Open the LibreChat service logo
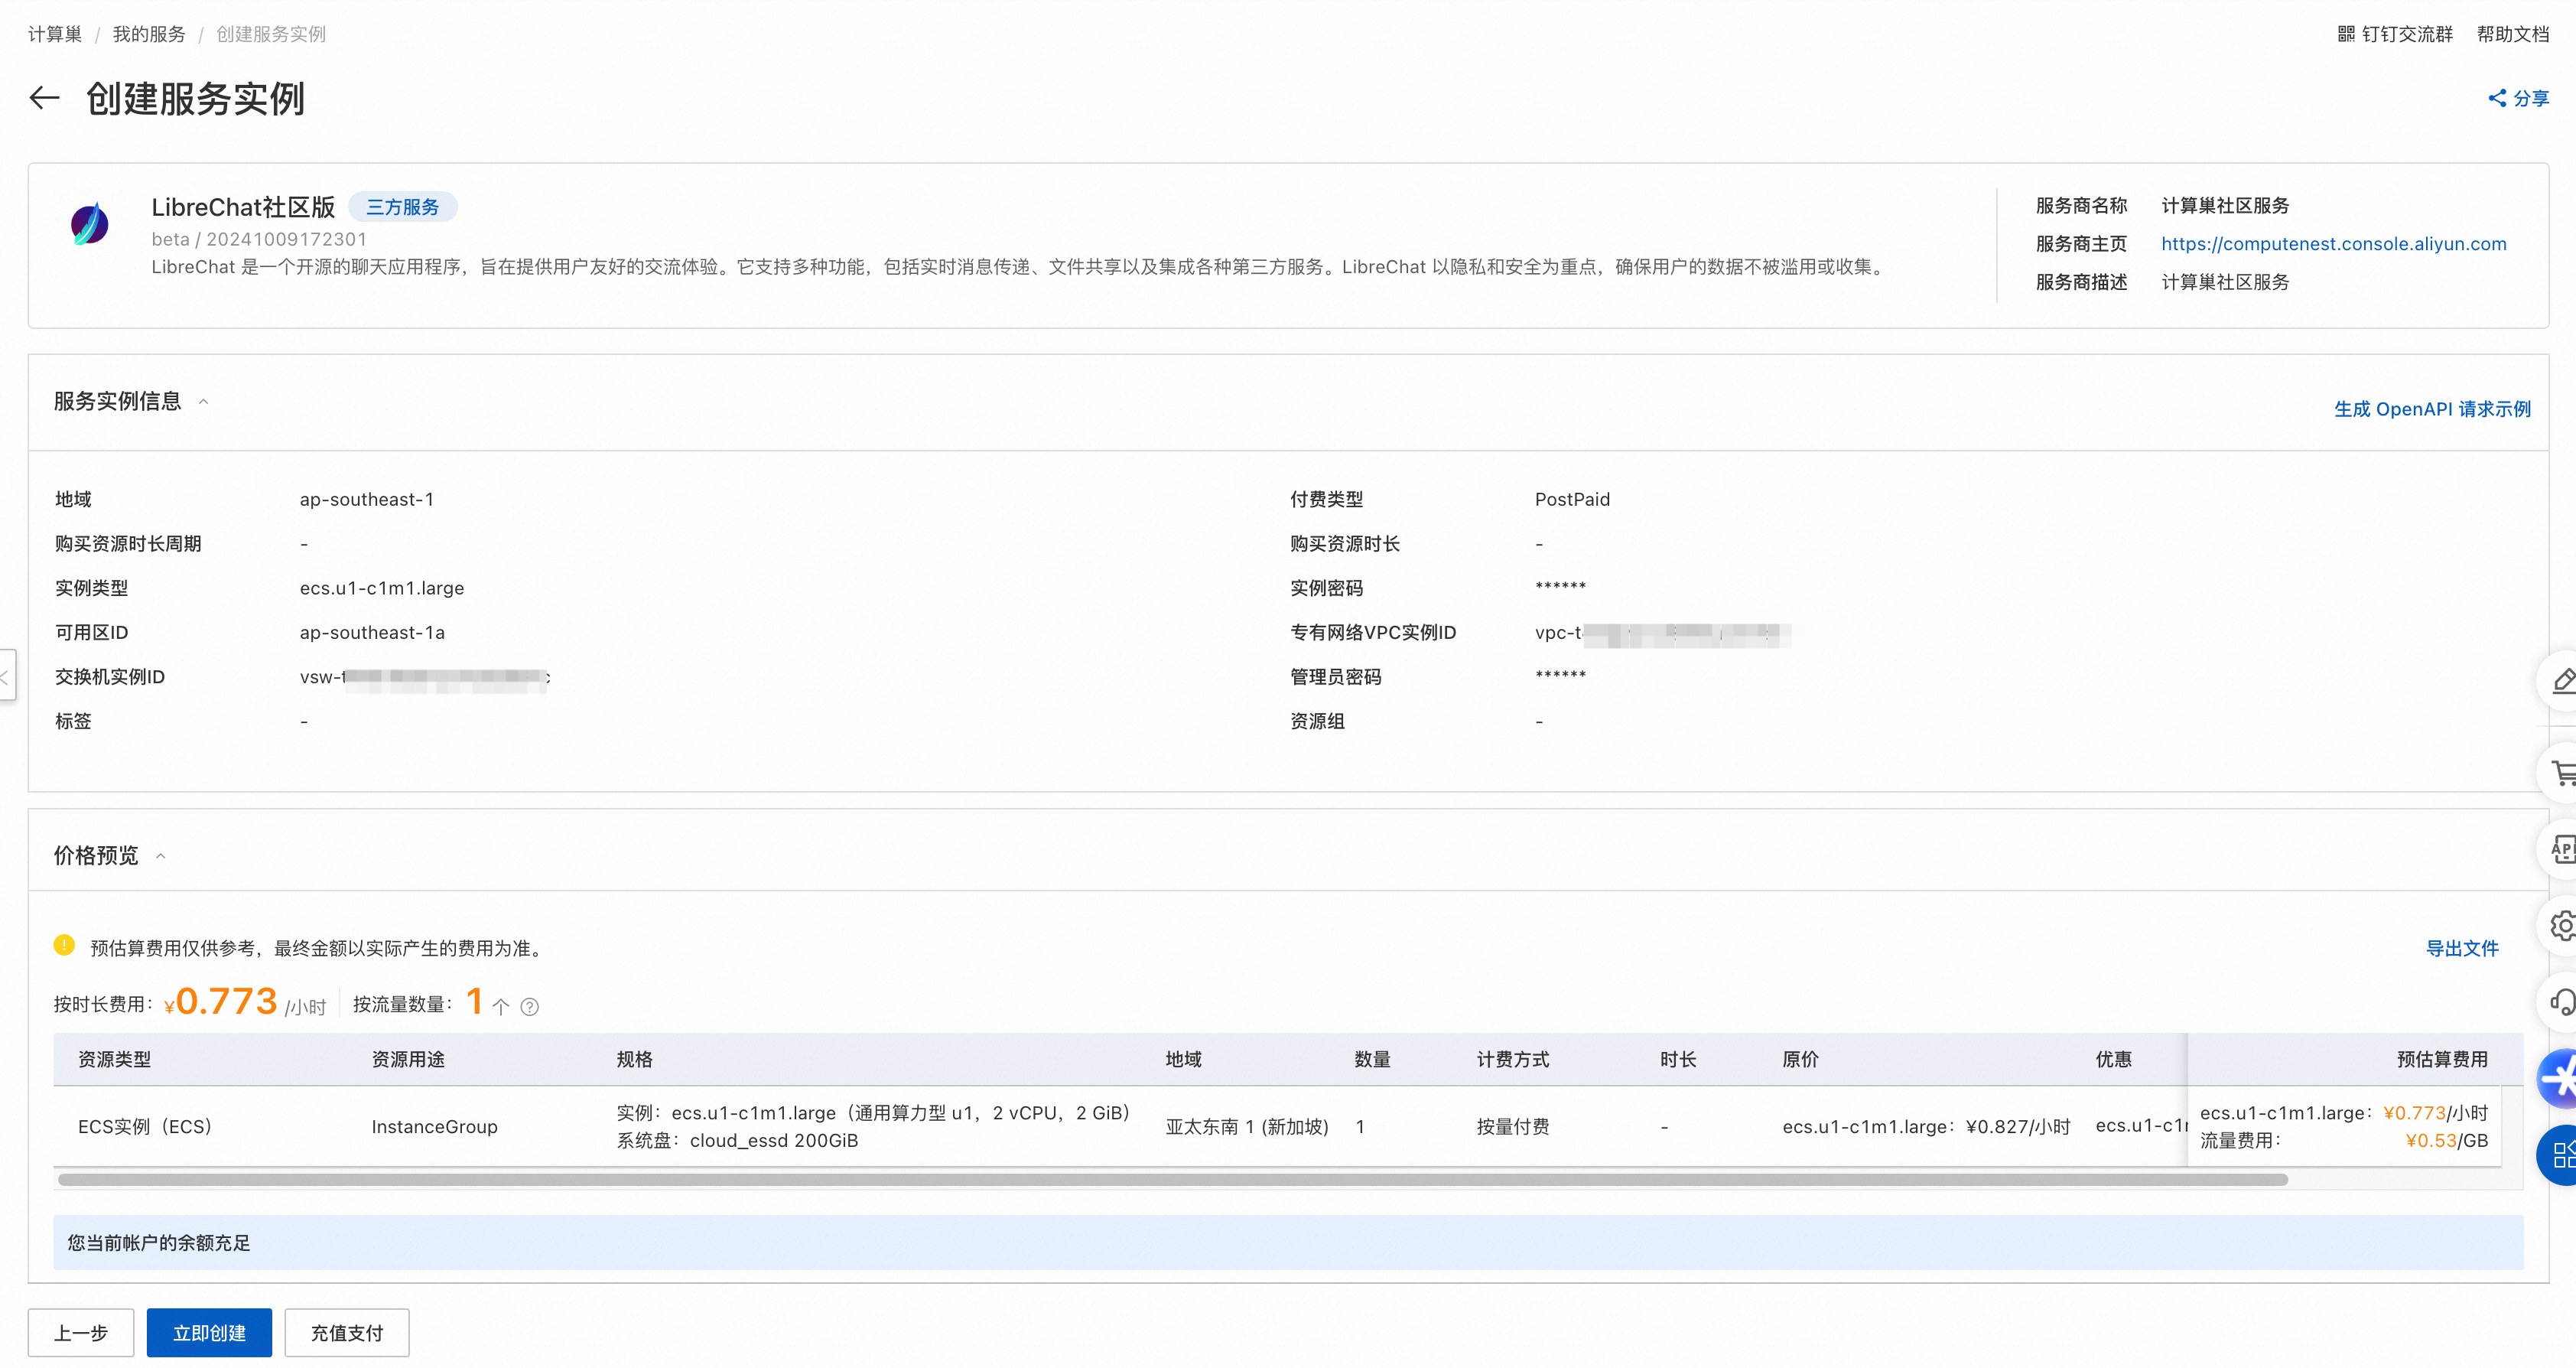This screenshot has height=1368, width=2576. (90, 223)
